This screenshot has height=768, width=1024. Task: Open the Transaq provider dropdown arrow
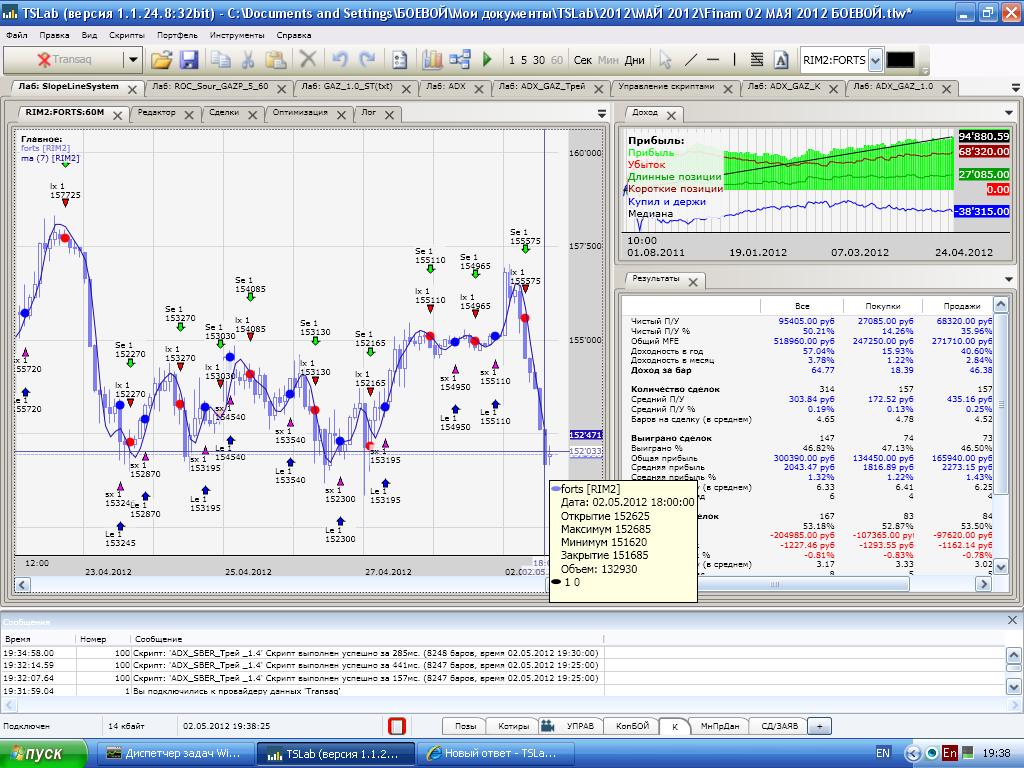(x=133, y=60)
